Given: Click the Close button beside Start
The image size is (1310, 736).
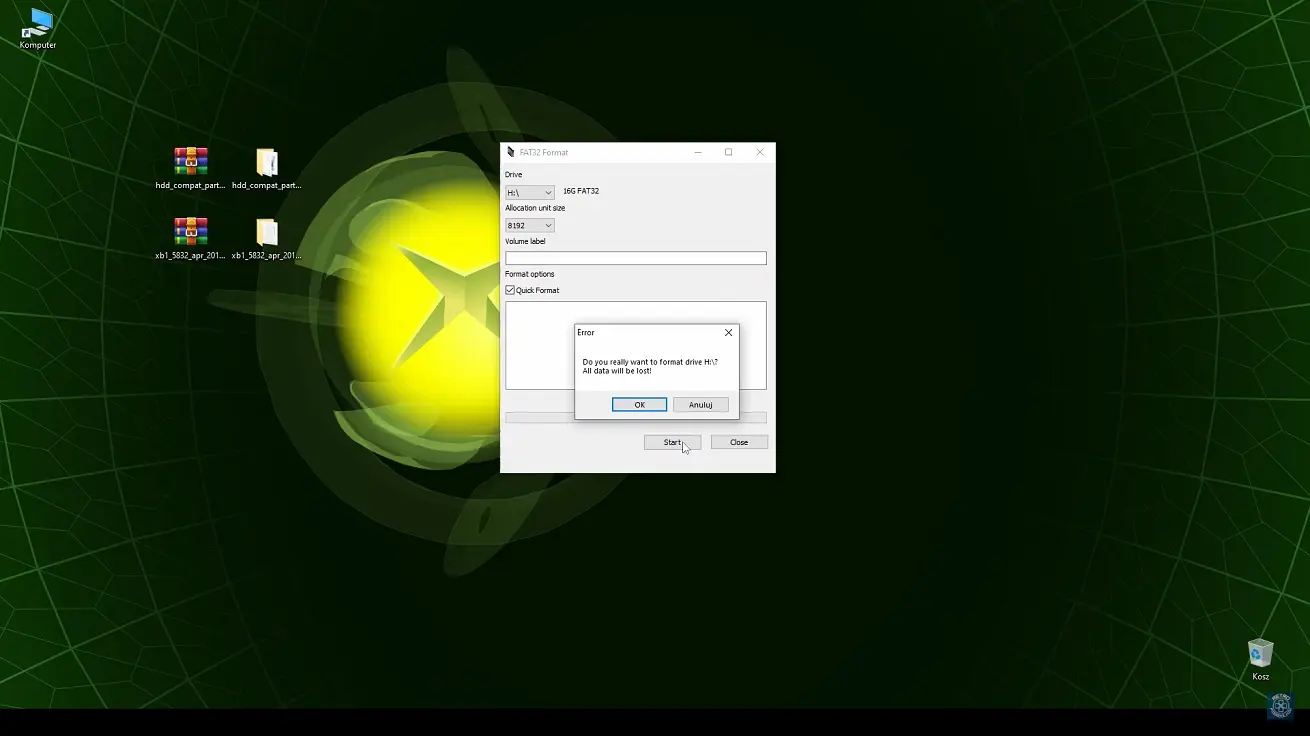Looking at the screenshot, I should (739, 442).
